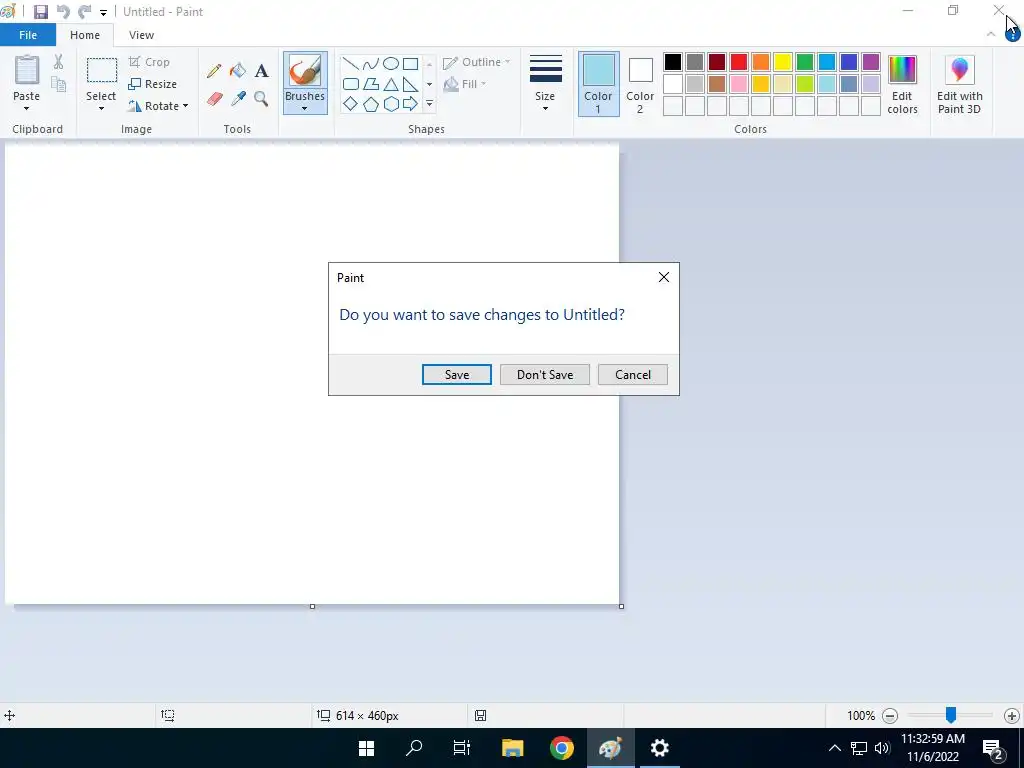Click the Redo arrow in title bar
Viewport: 1024px width, 768px height.
85,12
